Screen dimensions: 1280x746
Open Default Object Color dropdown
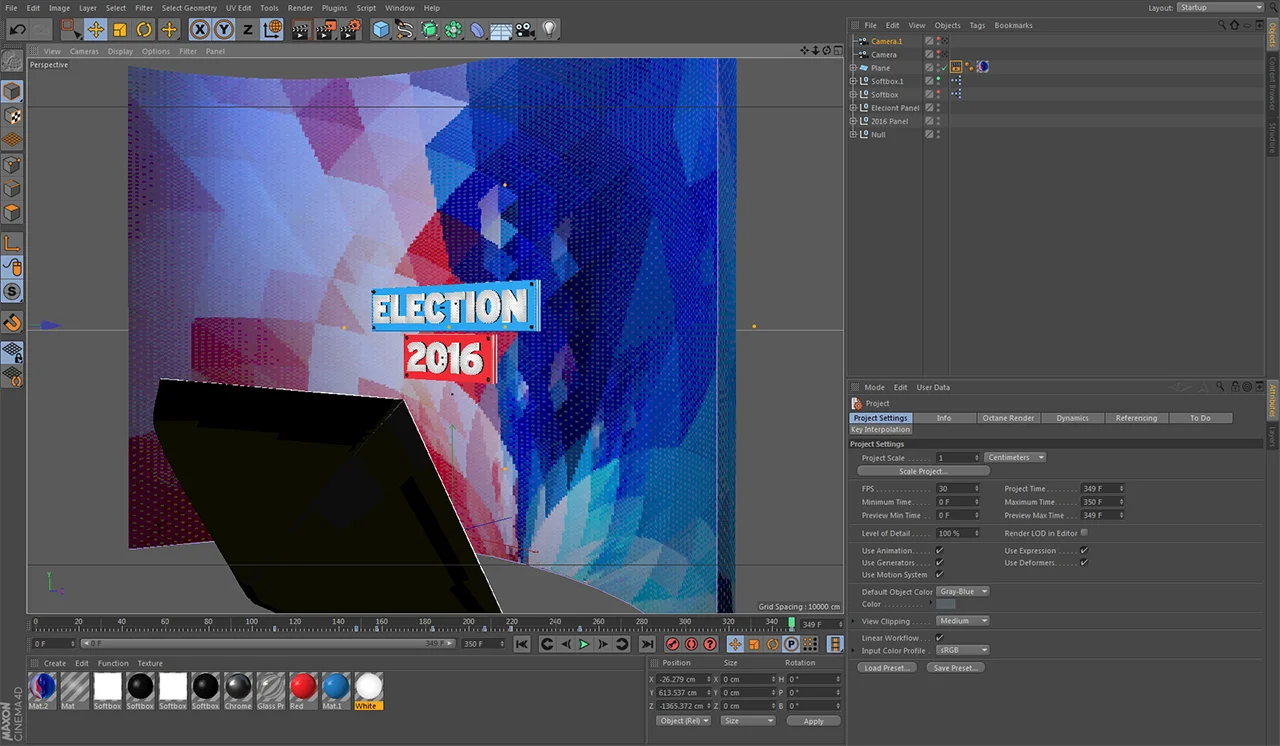point(963,591)
